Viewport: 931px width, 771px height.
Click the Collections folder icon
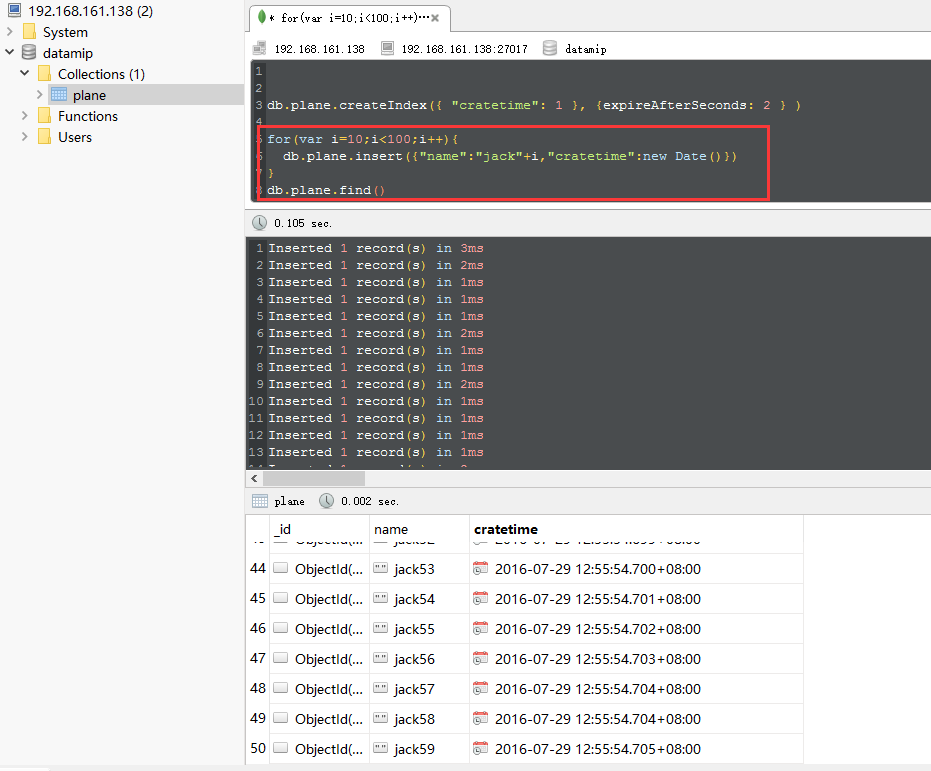[44, 74]
